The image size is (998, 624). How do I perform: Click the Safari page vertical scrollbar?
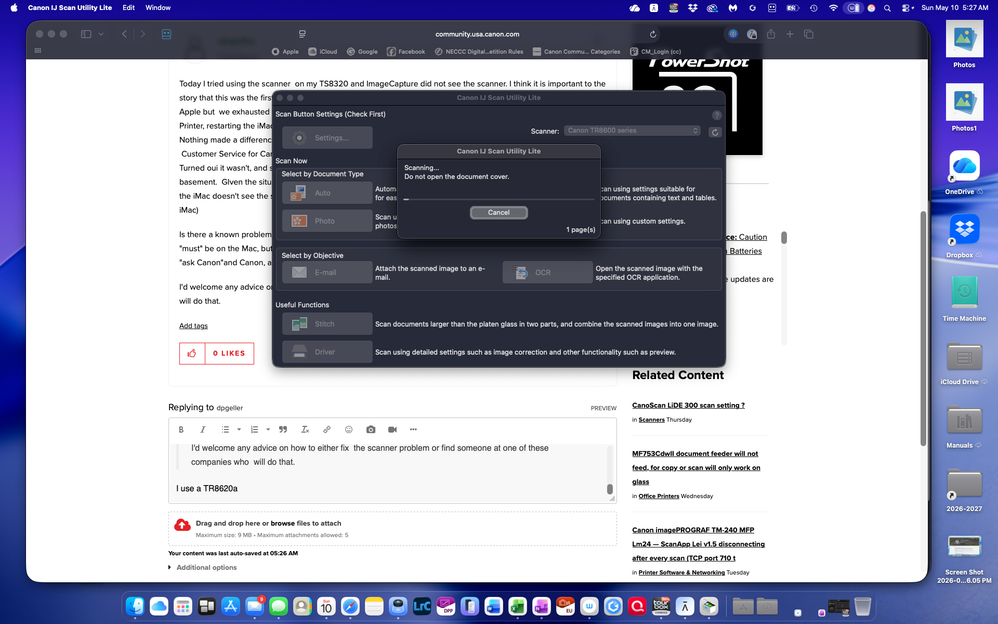923,328
